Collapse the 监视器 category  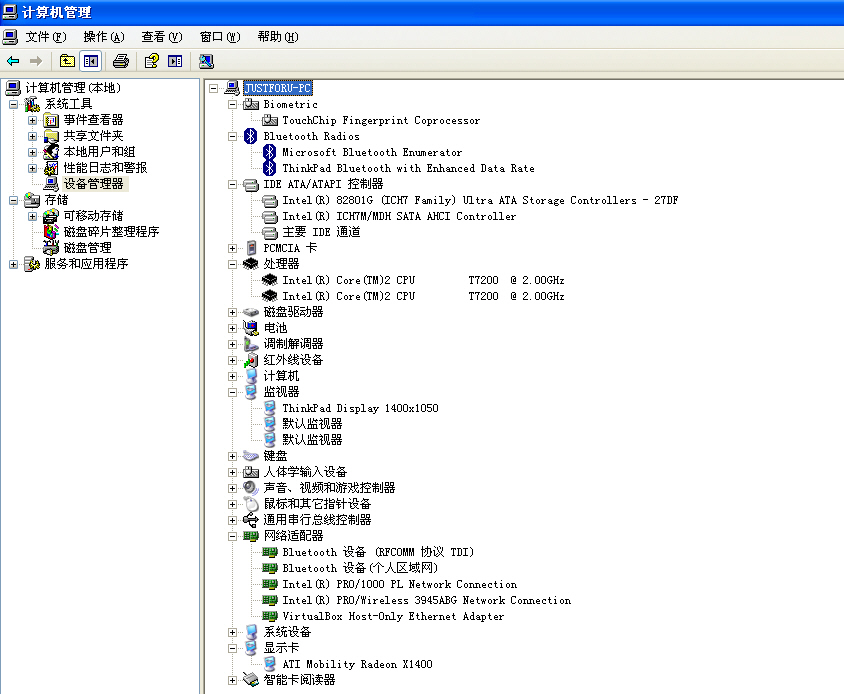coord(233,392)
